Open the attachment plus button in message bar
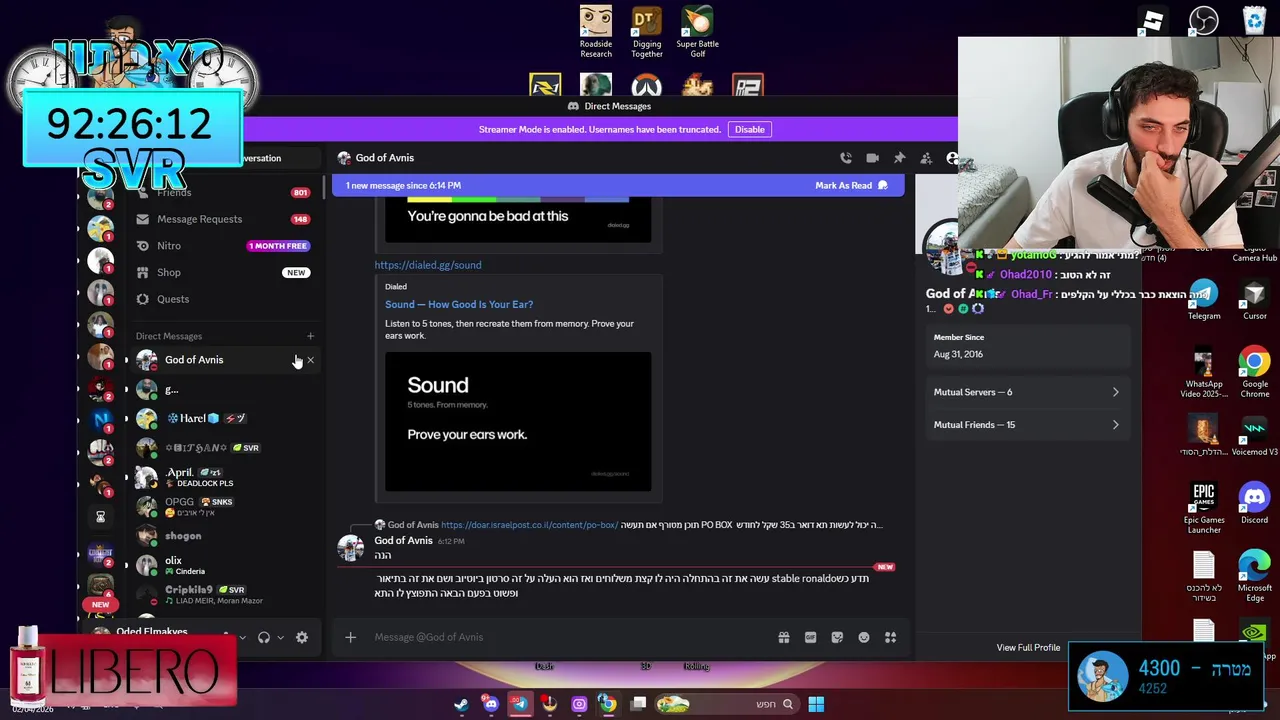This screenshot has width=1280, height=720. [x=350, y=637]
